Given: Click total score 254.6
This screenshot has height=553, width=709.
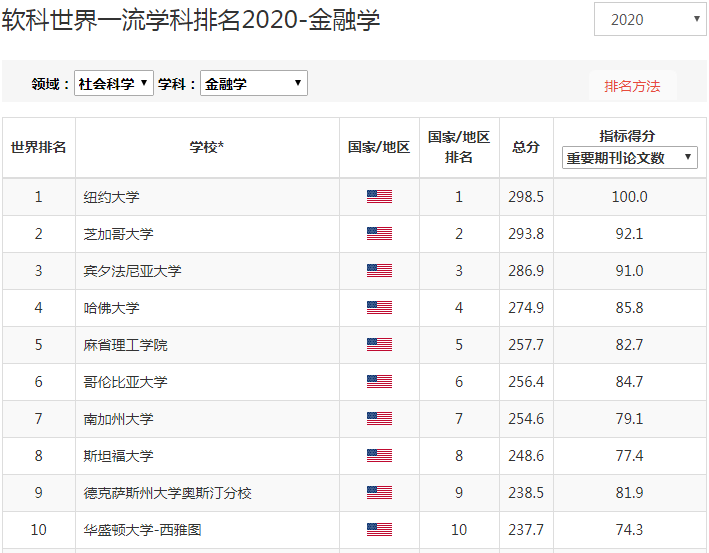Looking at the screenshot, I should point(526,419).
